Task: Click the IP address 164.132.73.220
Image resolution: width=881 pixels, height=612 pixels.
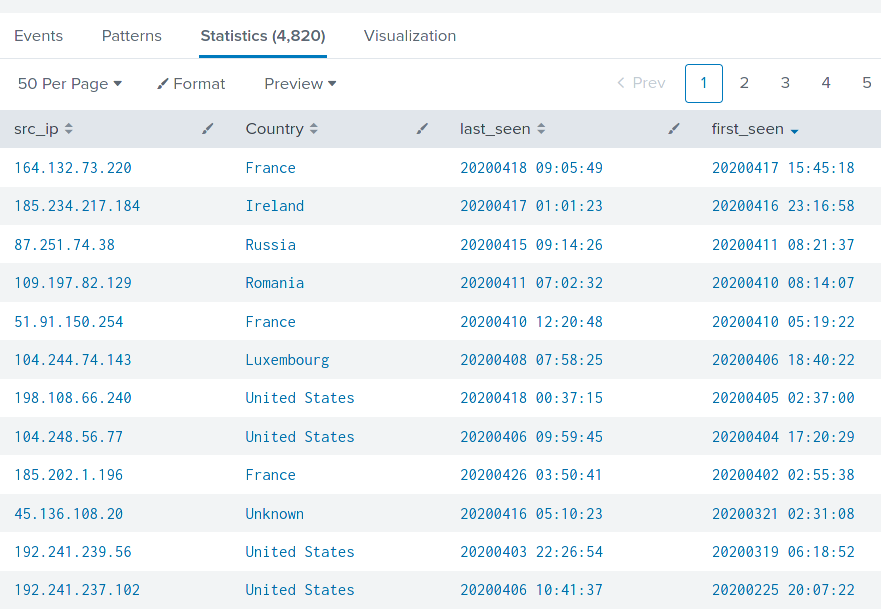Action: click(x=73, y=168)
